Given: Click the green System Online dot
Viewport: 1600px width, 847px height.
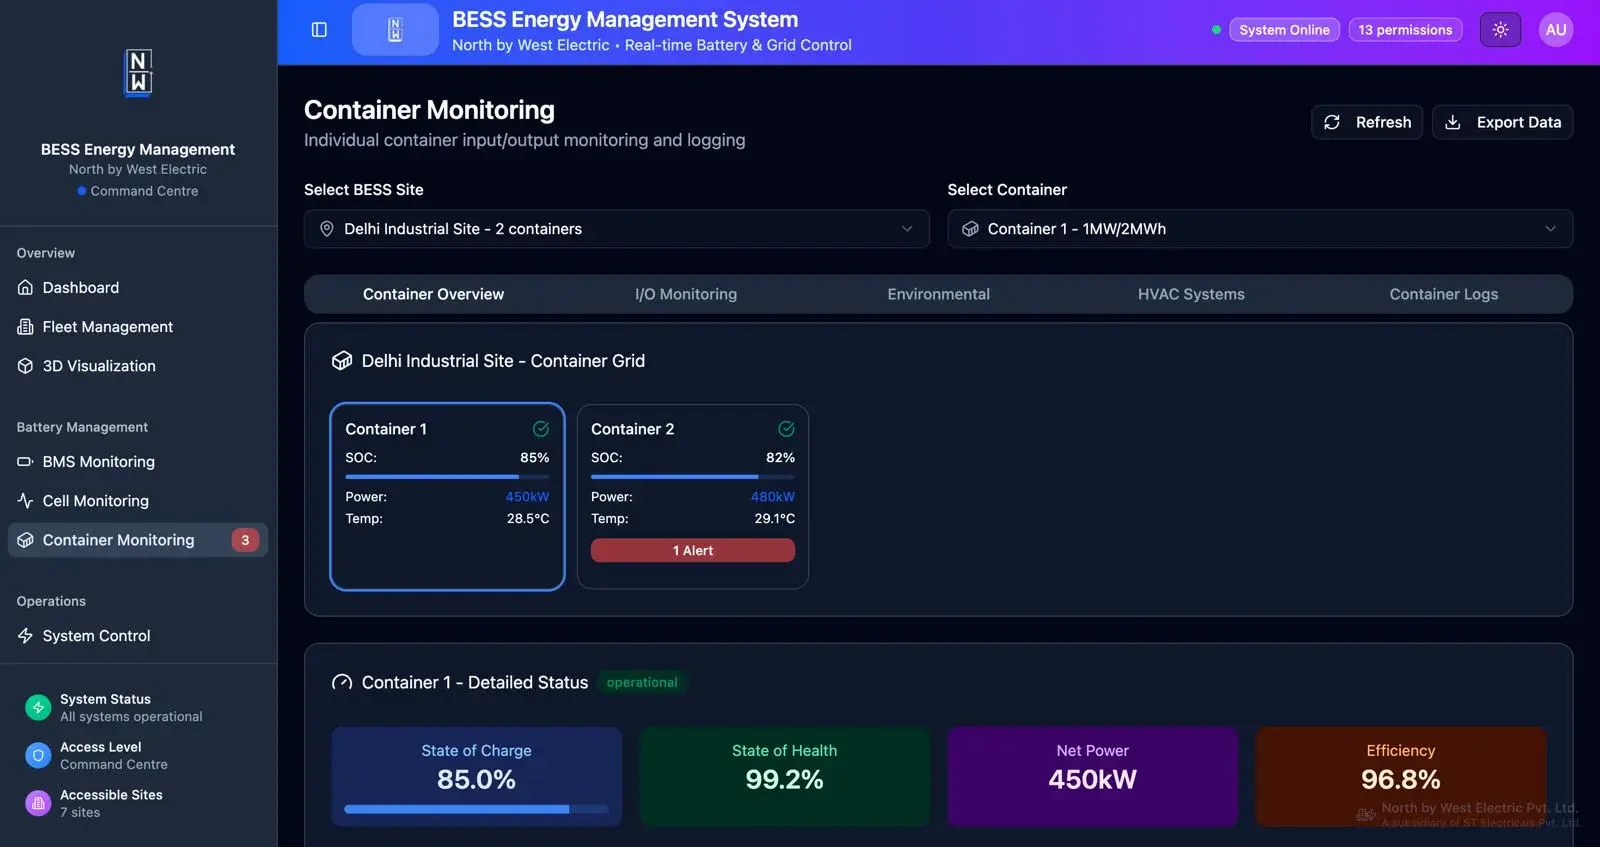Looking at the screenshot, I should coord(1216,30).
